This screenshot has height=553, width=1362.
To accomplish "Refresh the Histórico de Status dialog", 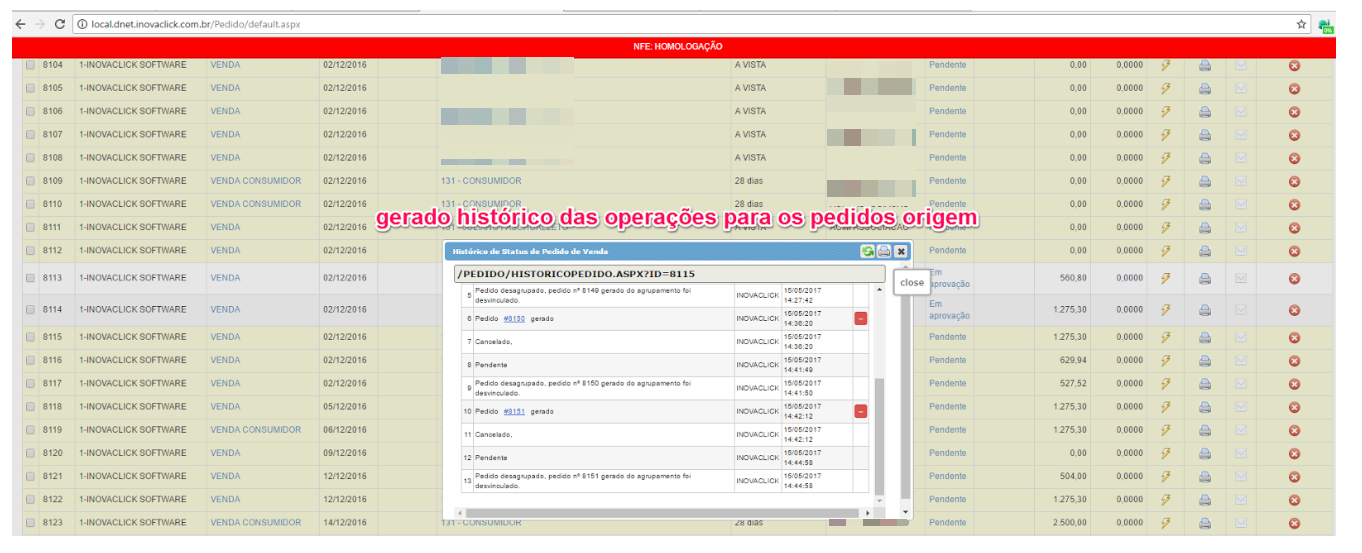I will click(x=867, y=252).
